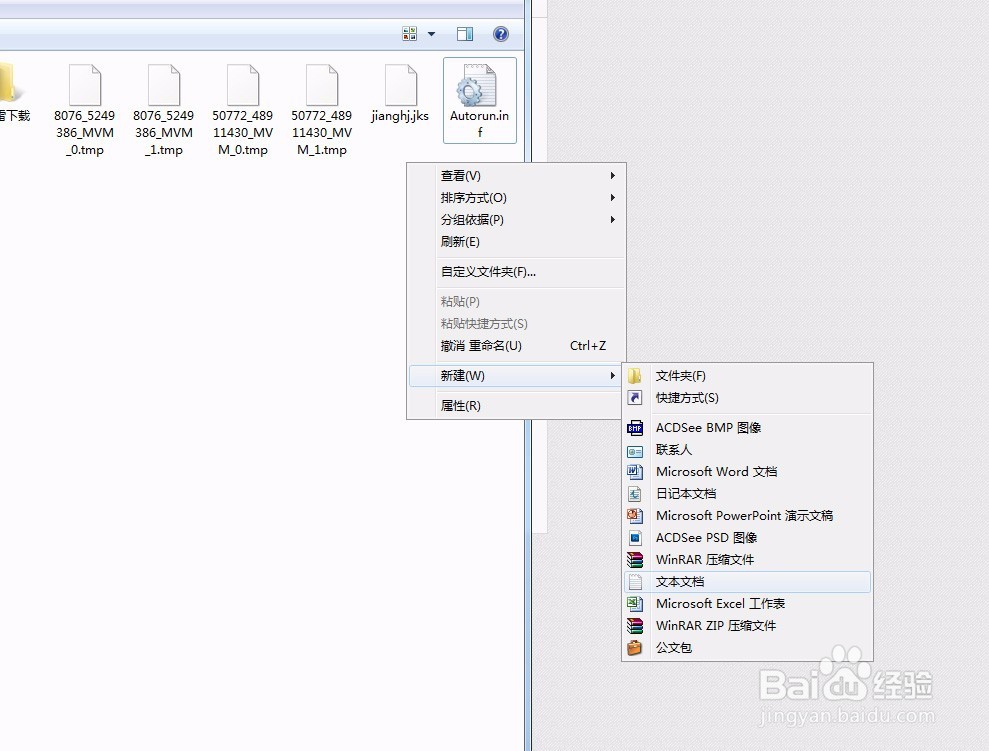Open the view options dropdown arrow

pos(431,34)
